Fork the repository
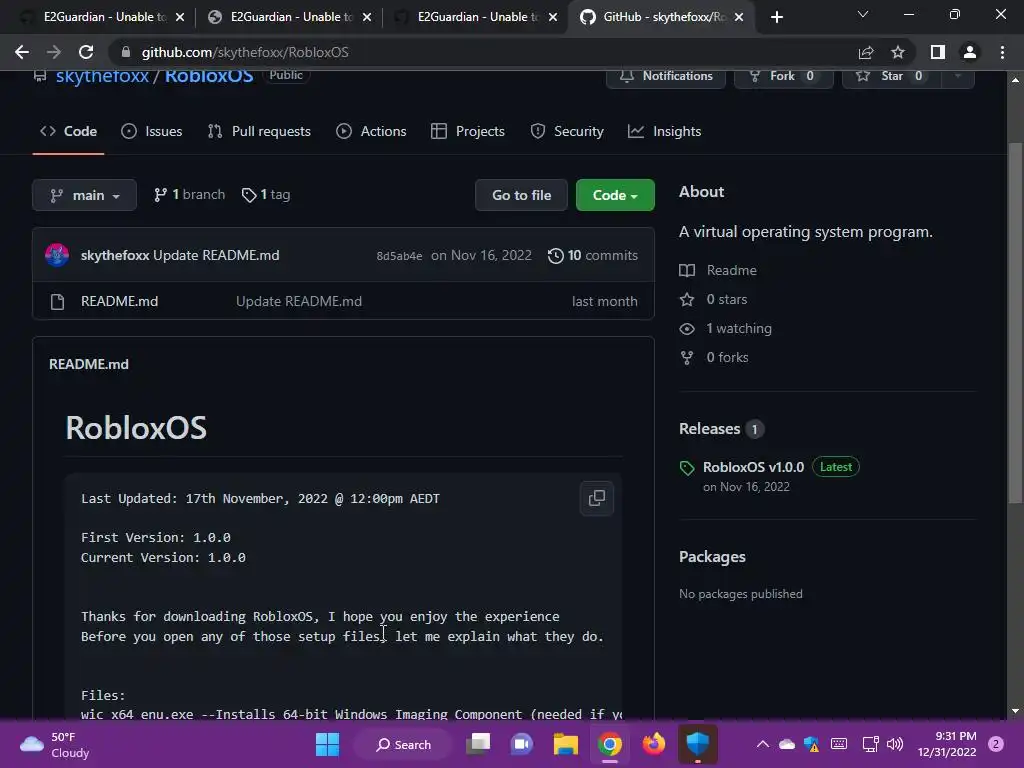 pyautogui.click(x=783, y=76)
